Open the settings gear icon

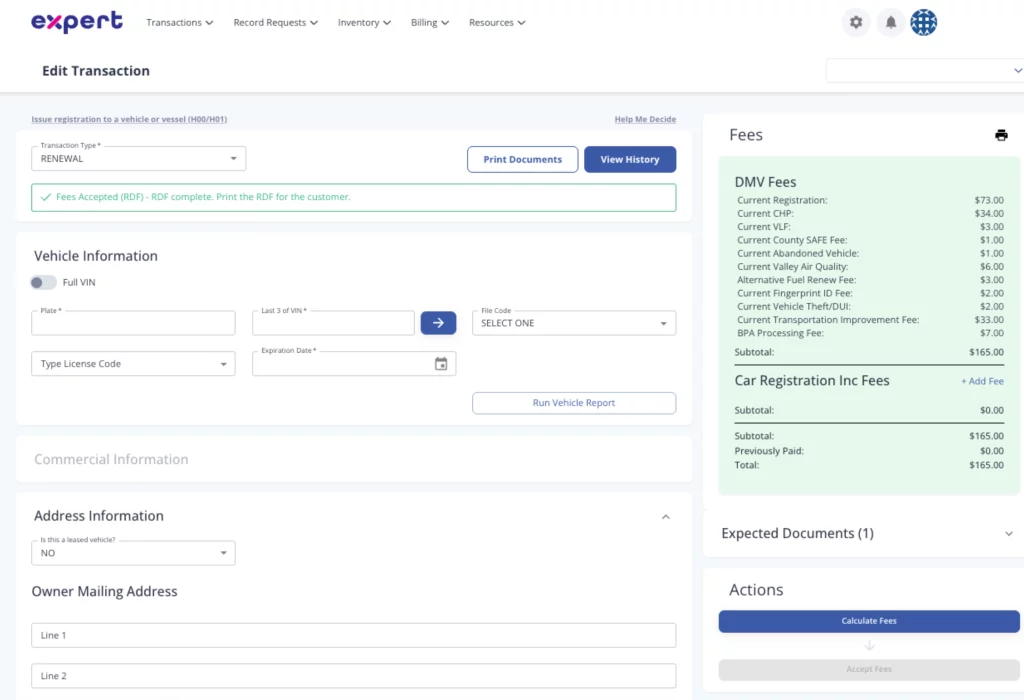click(x=856, y=22)
